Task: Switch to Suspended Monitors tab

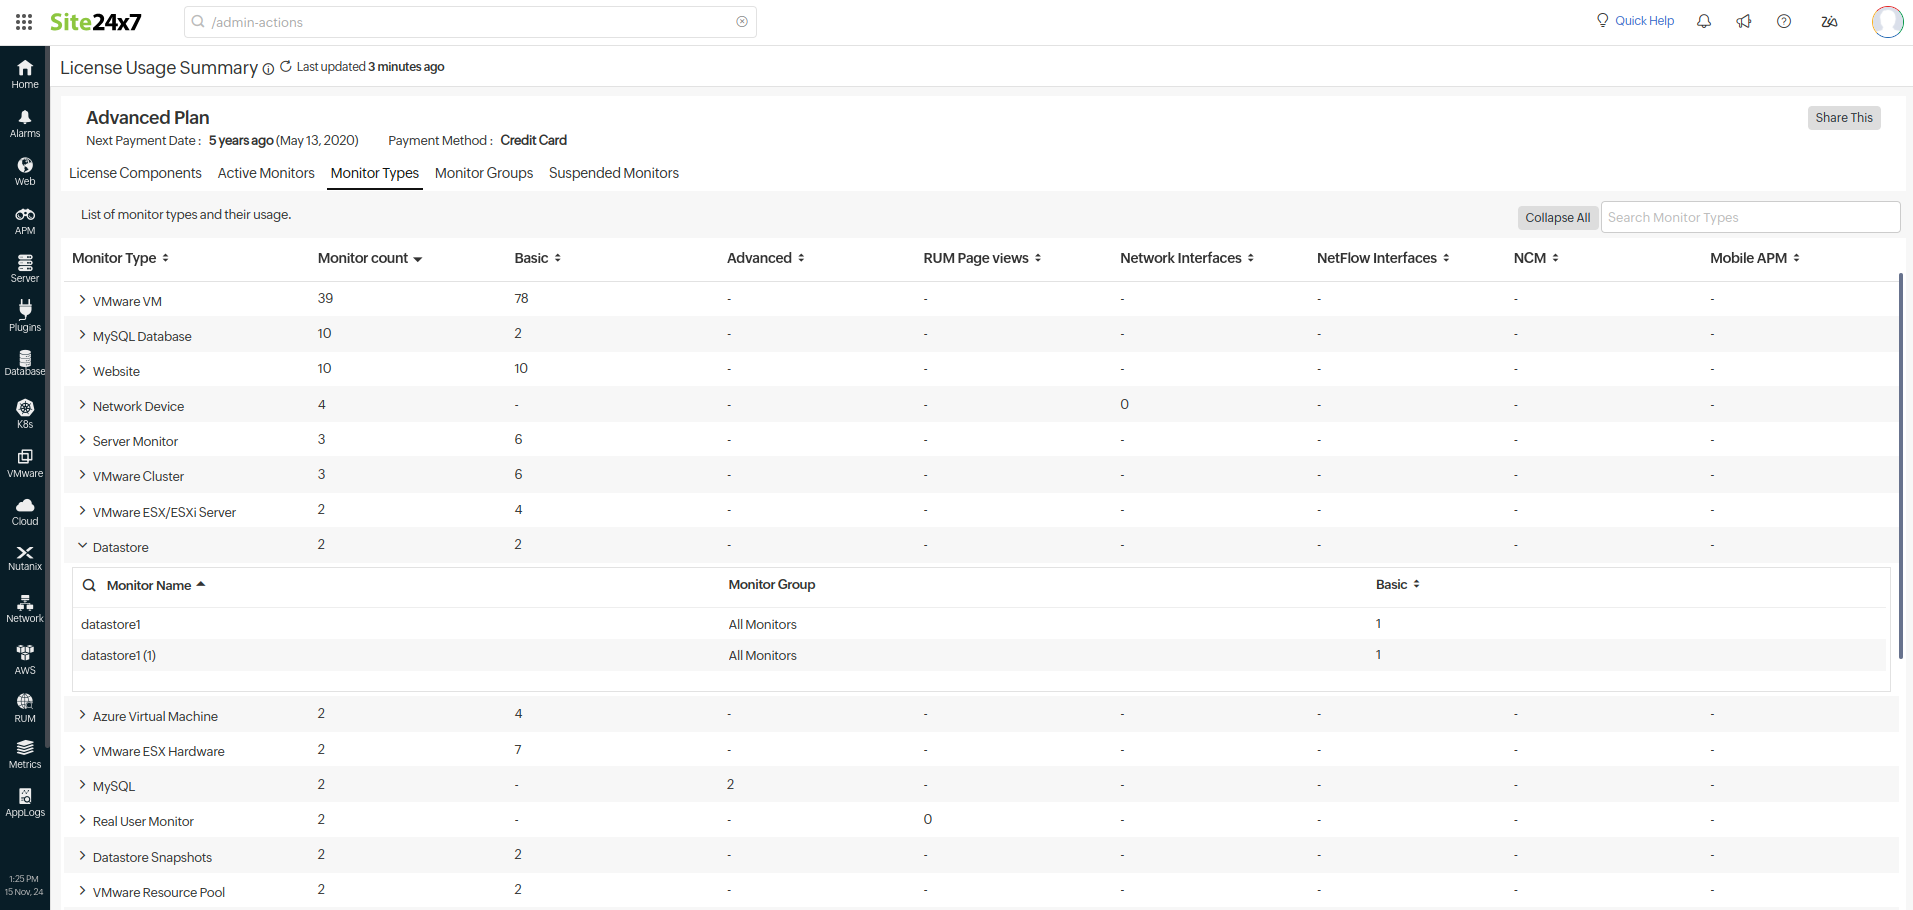Action: [613, 173]
